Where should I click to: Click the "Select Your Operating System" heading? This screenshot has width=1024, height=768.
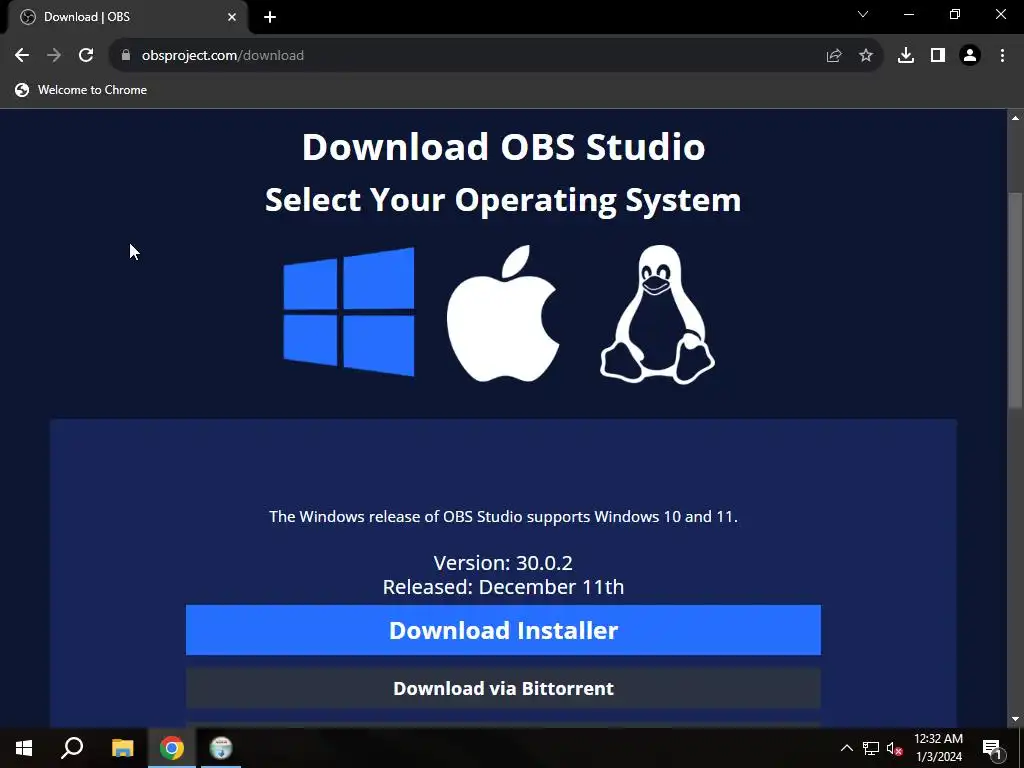(x=503, y=200)
